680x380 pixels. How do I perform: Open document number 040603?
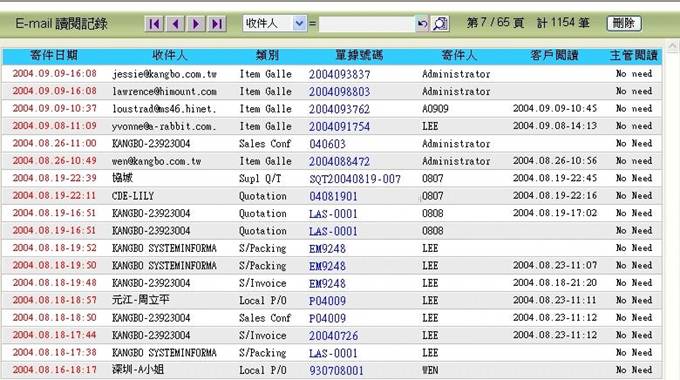click(327, 144)
